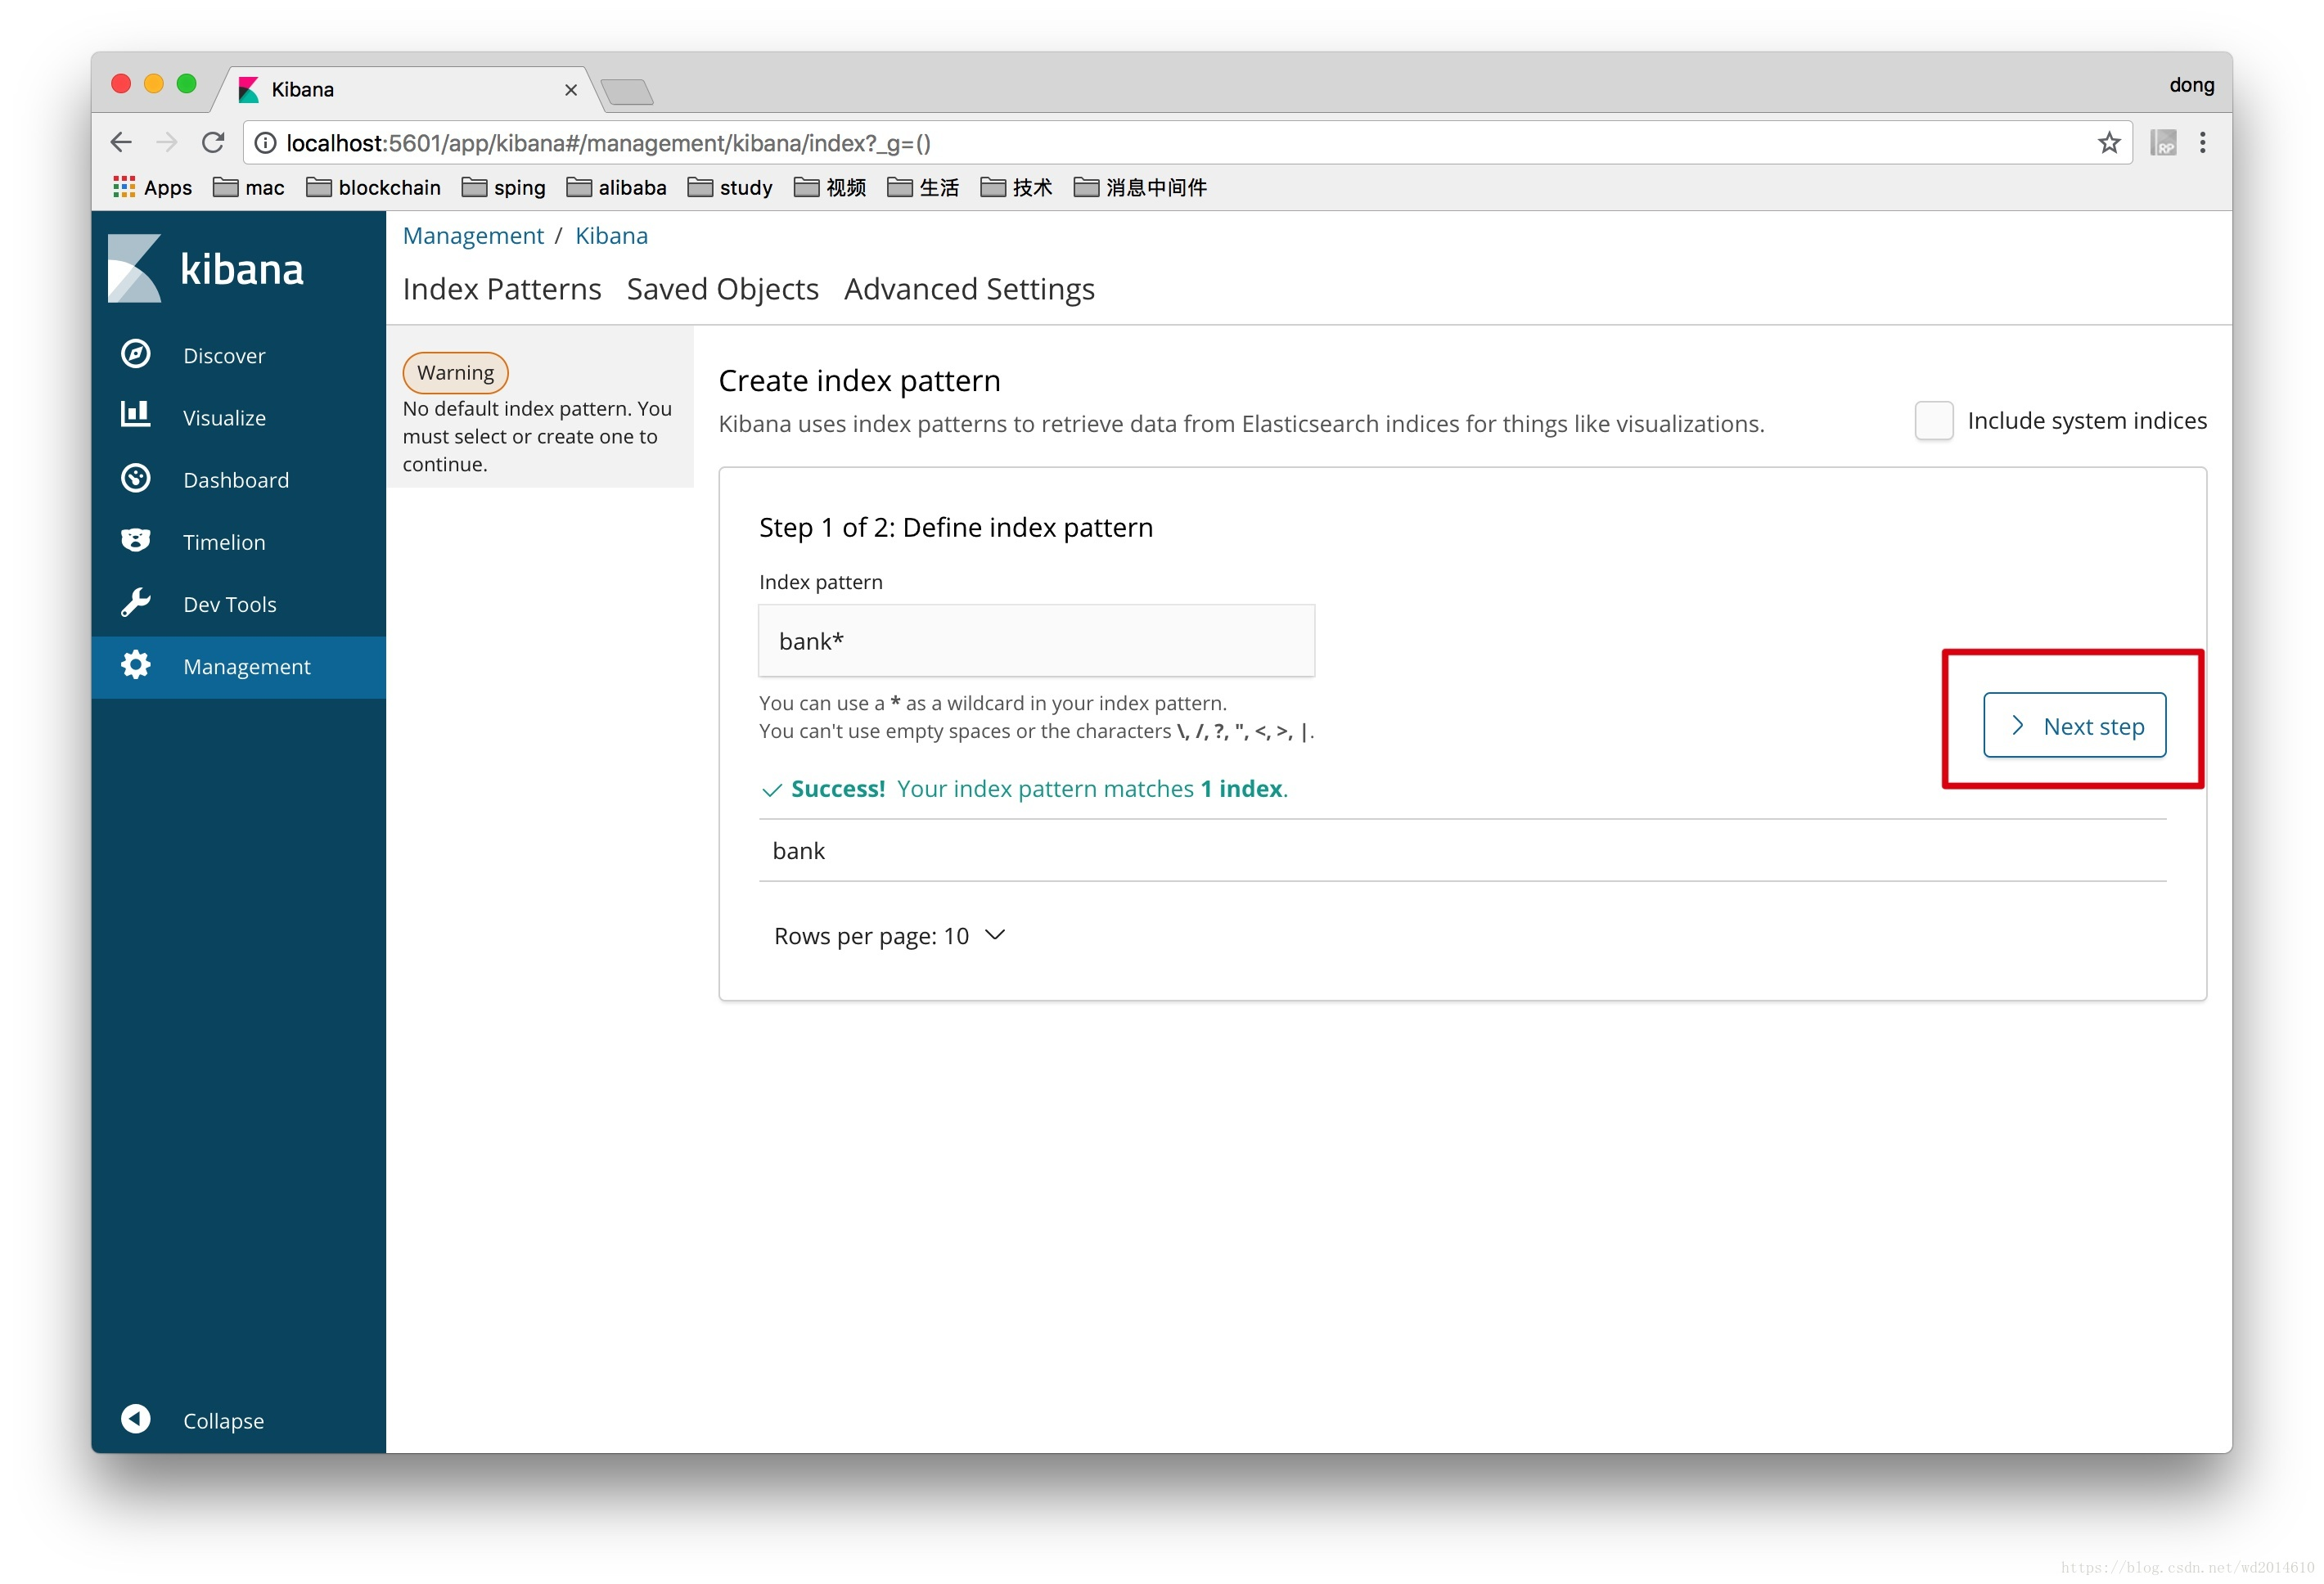Image resolution: width=2324 pixels, height=1584 pixels.
Task: Switch to Saved Objects tab
Action: pyautogui.click(x=722, y=289)
